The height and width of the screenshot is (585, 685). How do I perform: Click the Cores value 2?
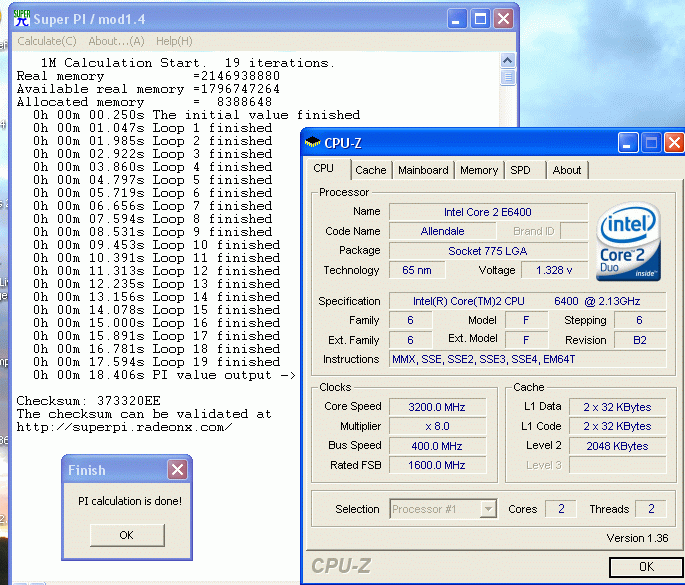point(561,509)
